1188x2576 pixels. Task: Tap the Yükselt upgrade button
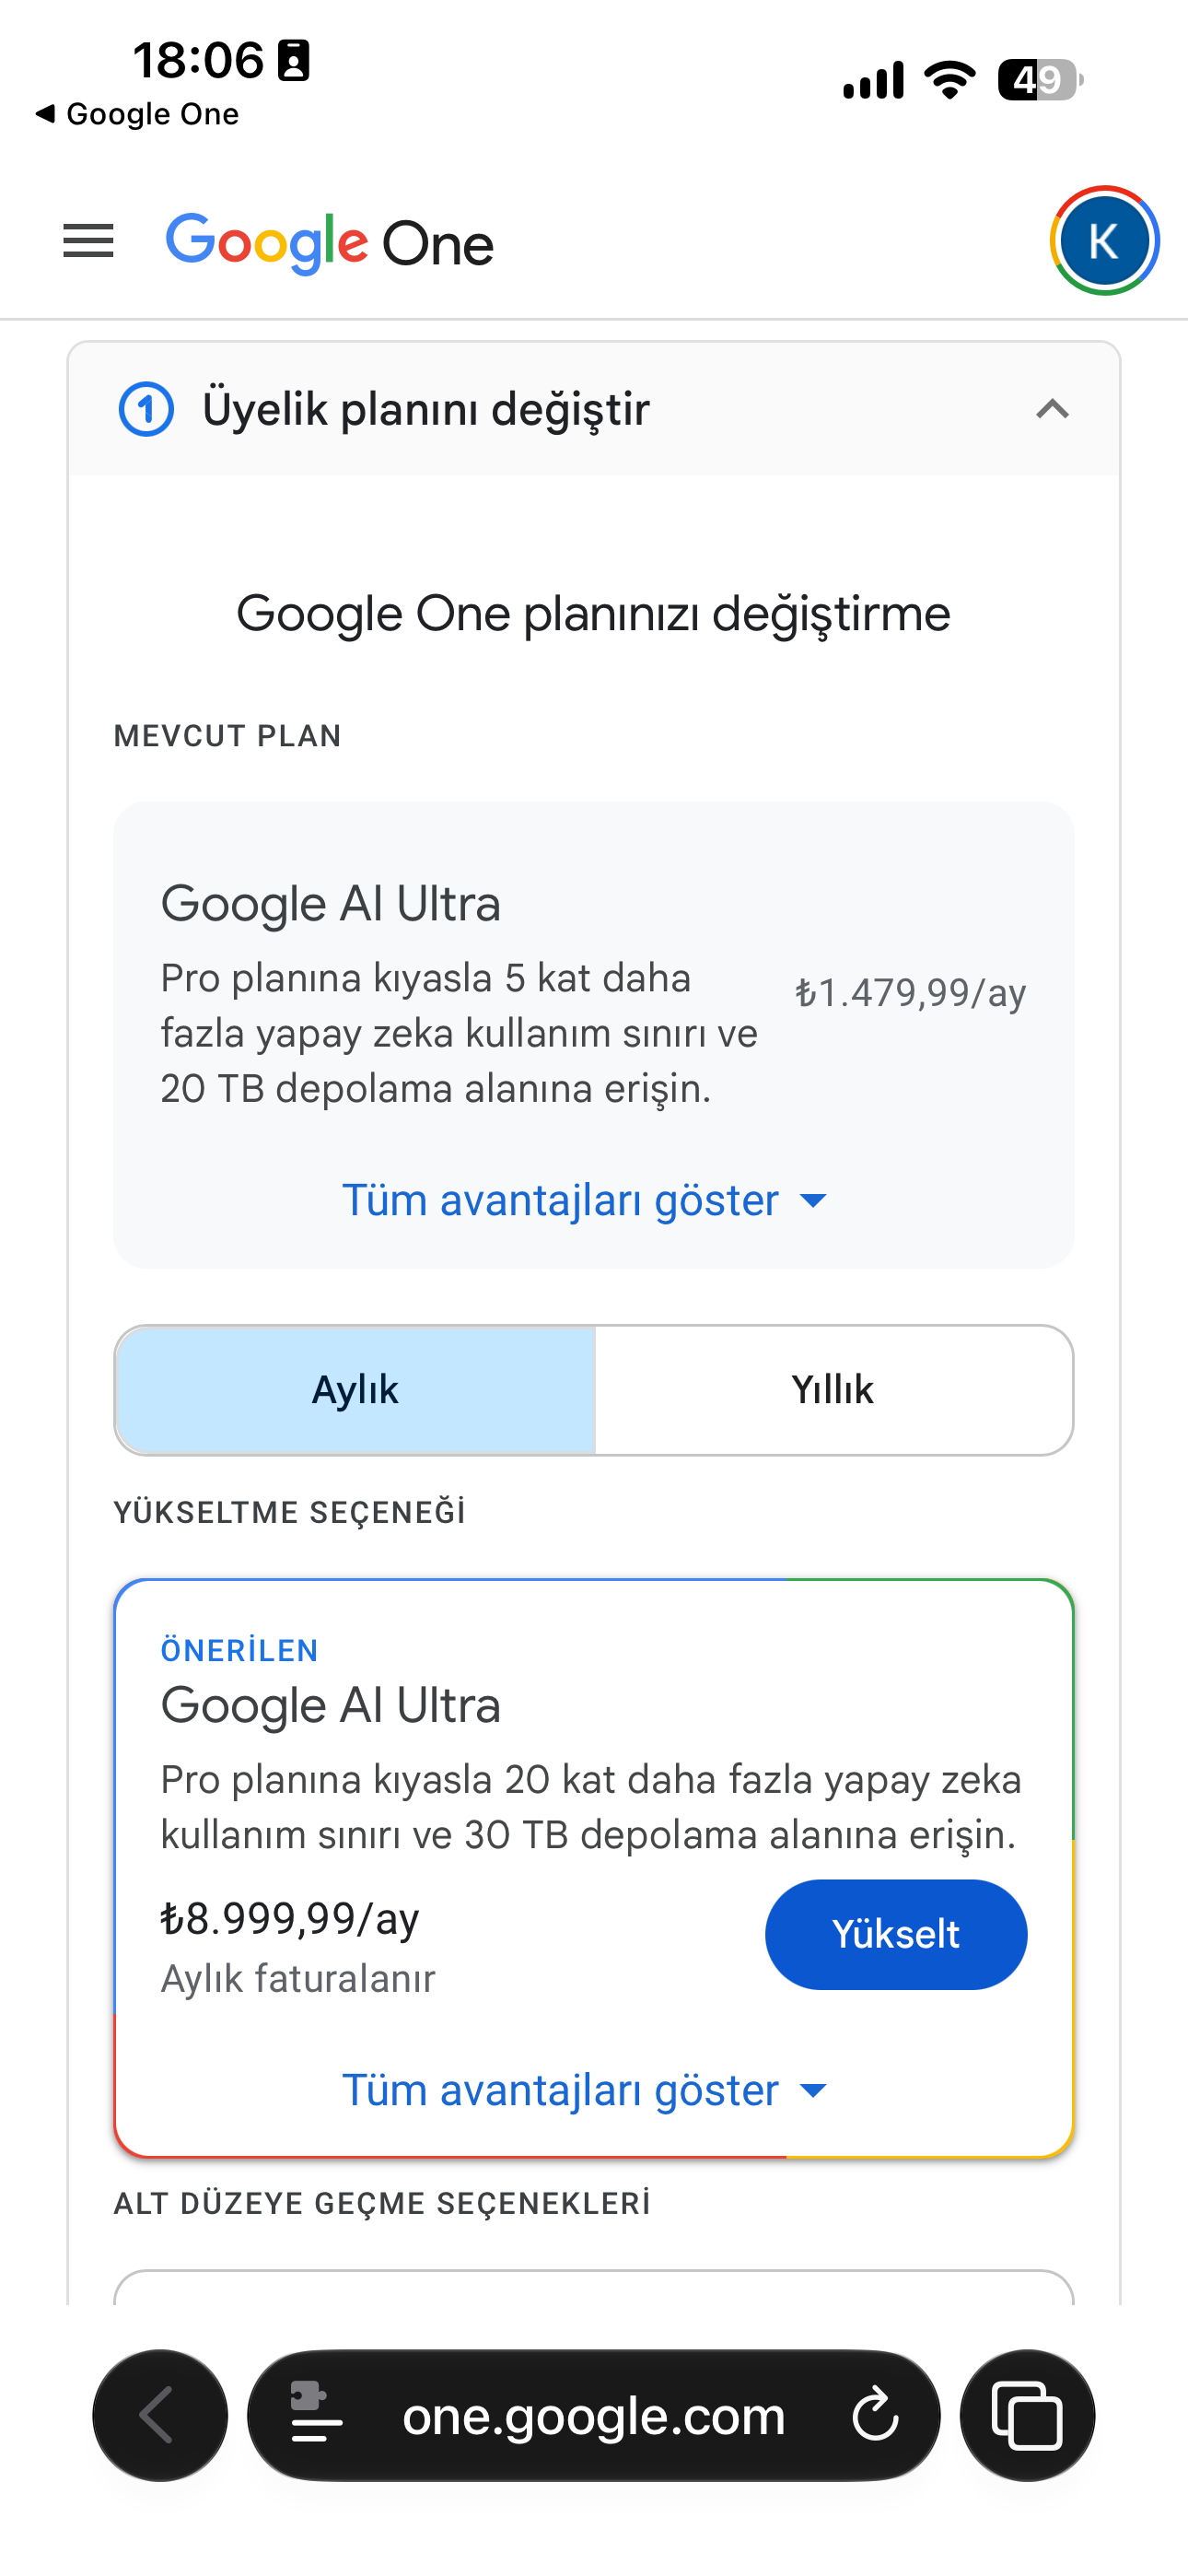[896, 1934]
